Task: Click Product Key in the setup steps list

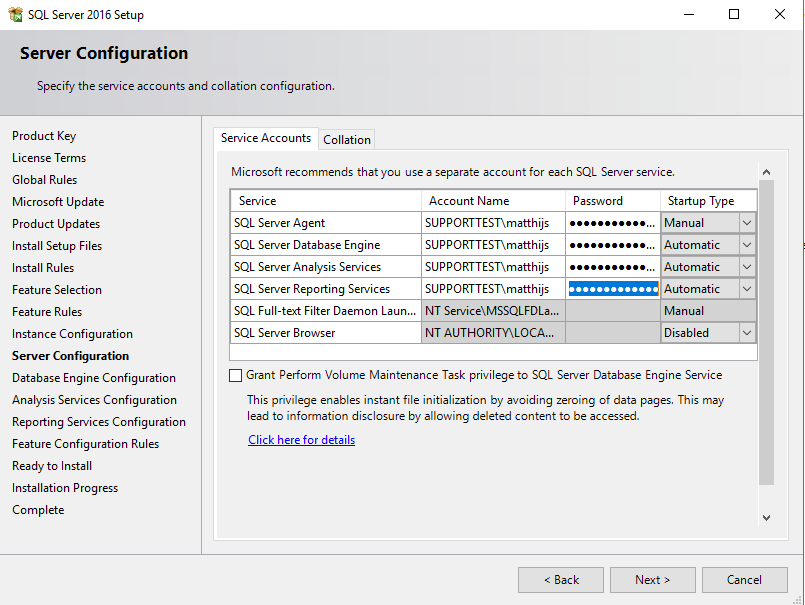Action: [x=44, y=136]
